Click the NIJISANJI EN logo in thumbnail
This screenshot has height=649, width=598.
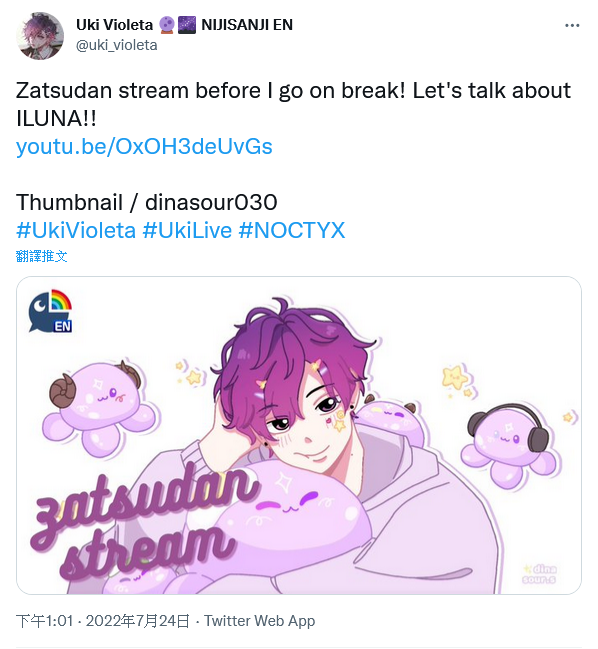click(50, 311)
